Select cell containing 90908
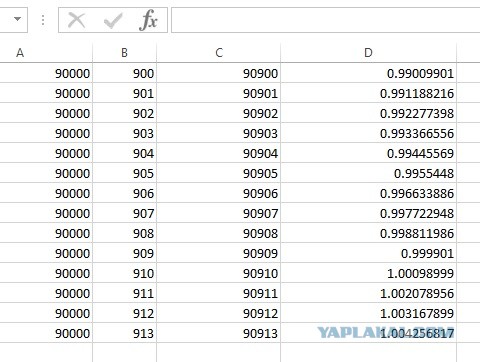The height and width of the screenshot is (362, 480). click(x=219, y=233)
